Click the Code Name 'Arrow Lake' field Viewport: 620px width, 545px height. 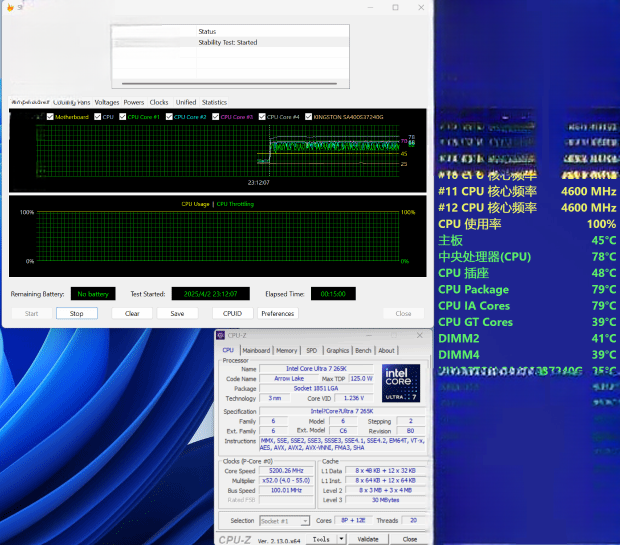coord(289,378)
